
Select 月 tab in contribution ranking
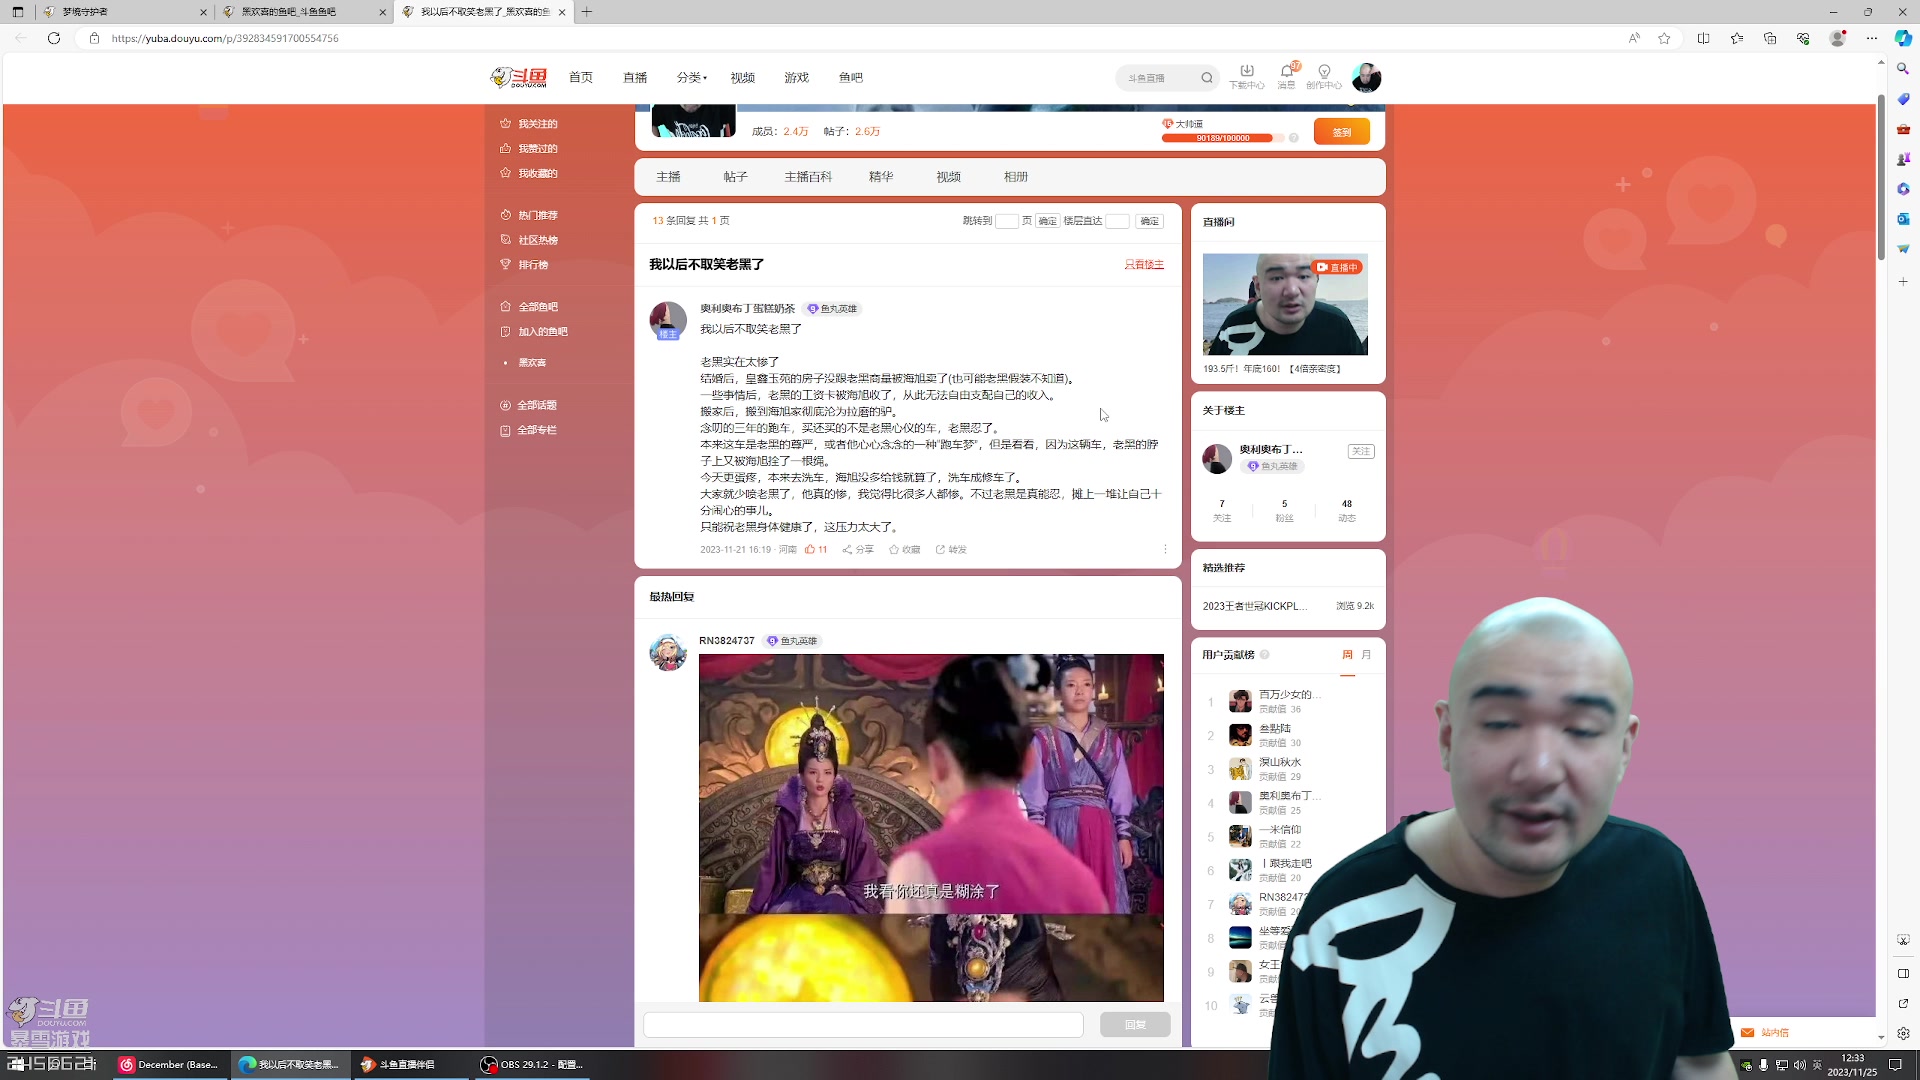tap(1366, 655)
